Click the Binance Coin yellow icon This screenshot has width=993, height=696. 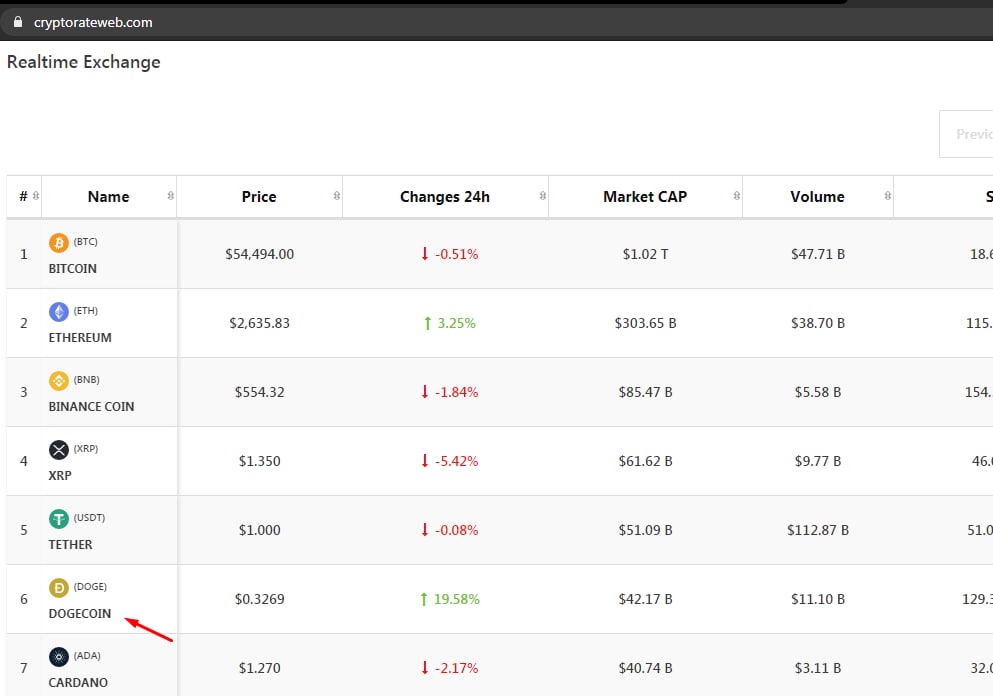(59, 381)
